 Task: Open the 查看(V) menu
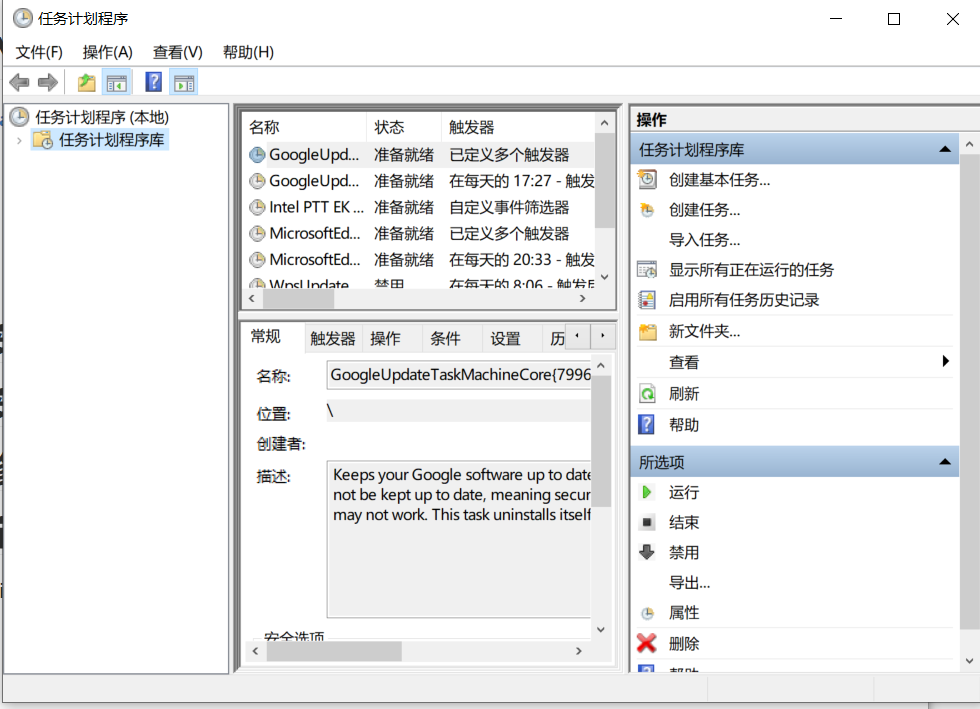coord(178,53)
